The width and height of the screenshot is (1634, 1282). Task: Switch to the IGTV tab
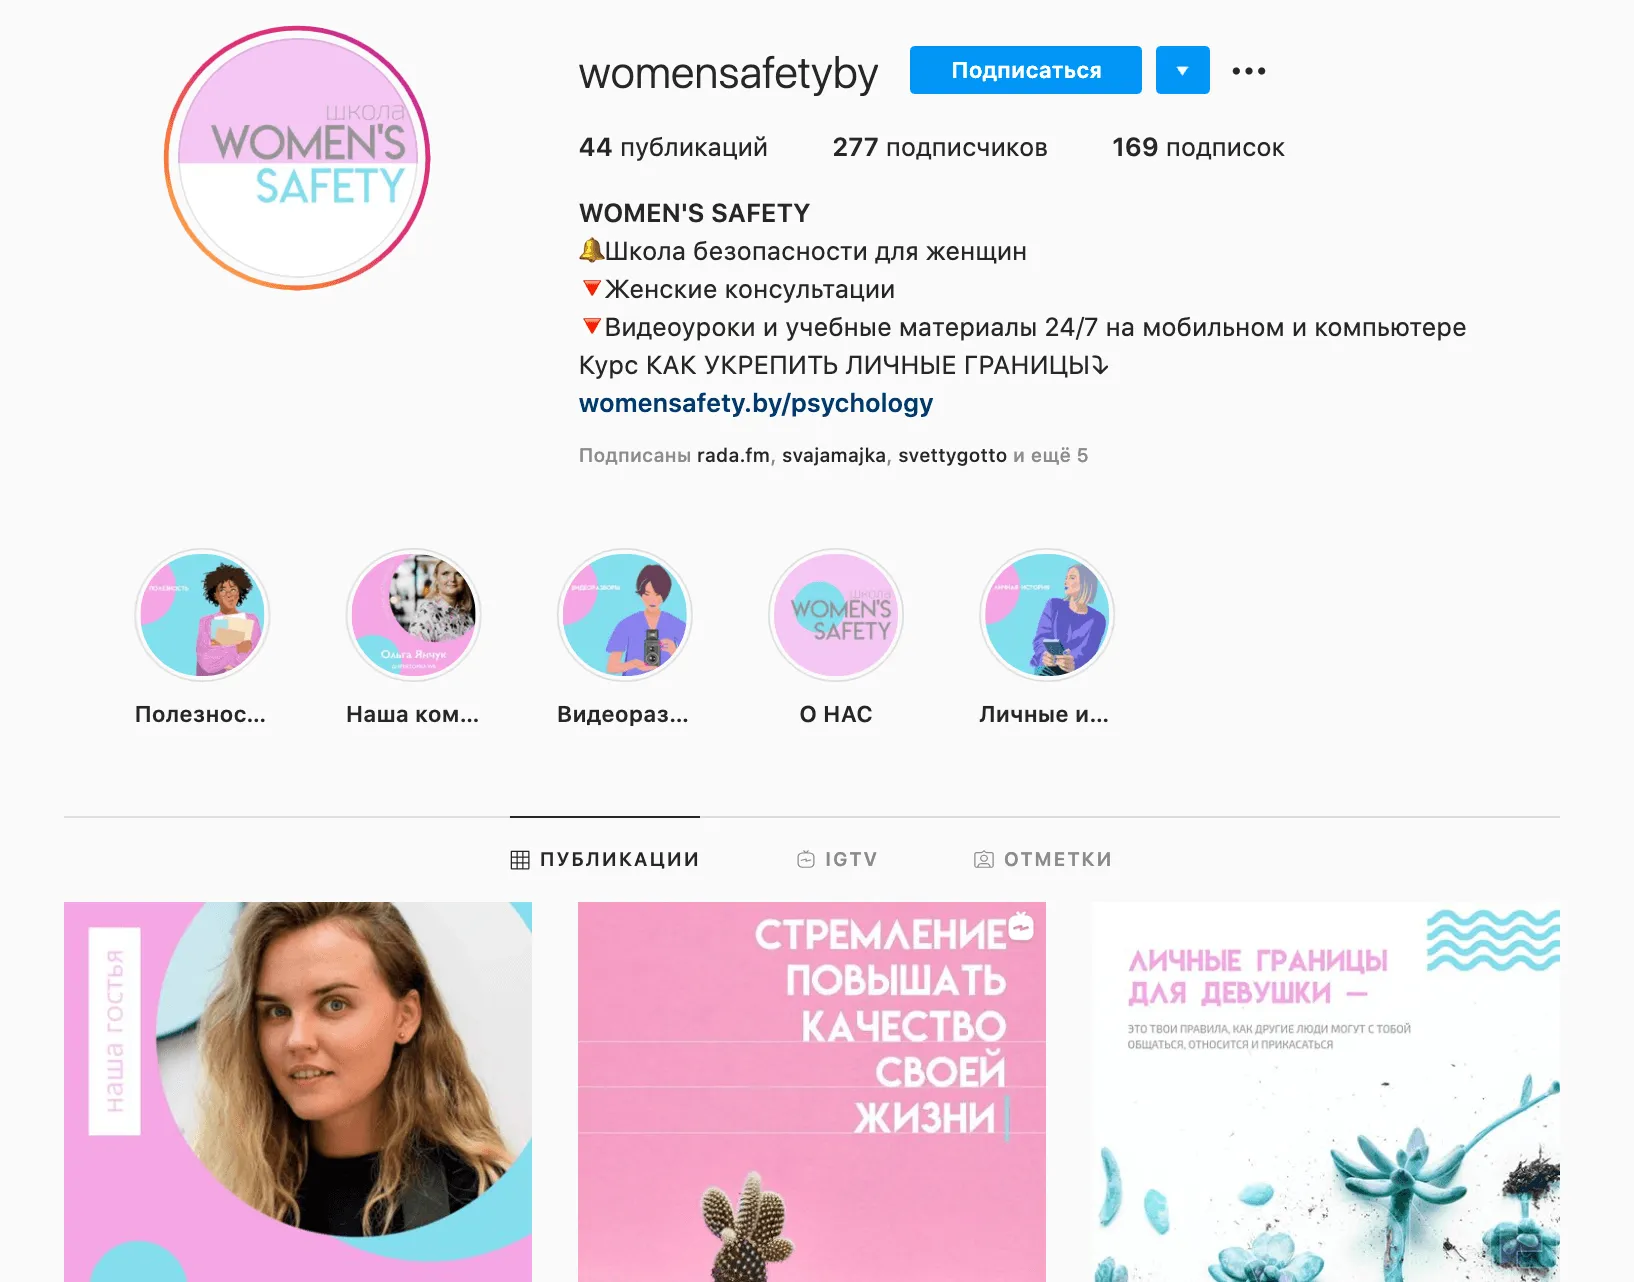pyautogui.click(x=837, y=859)
